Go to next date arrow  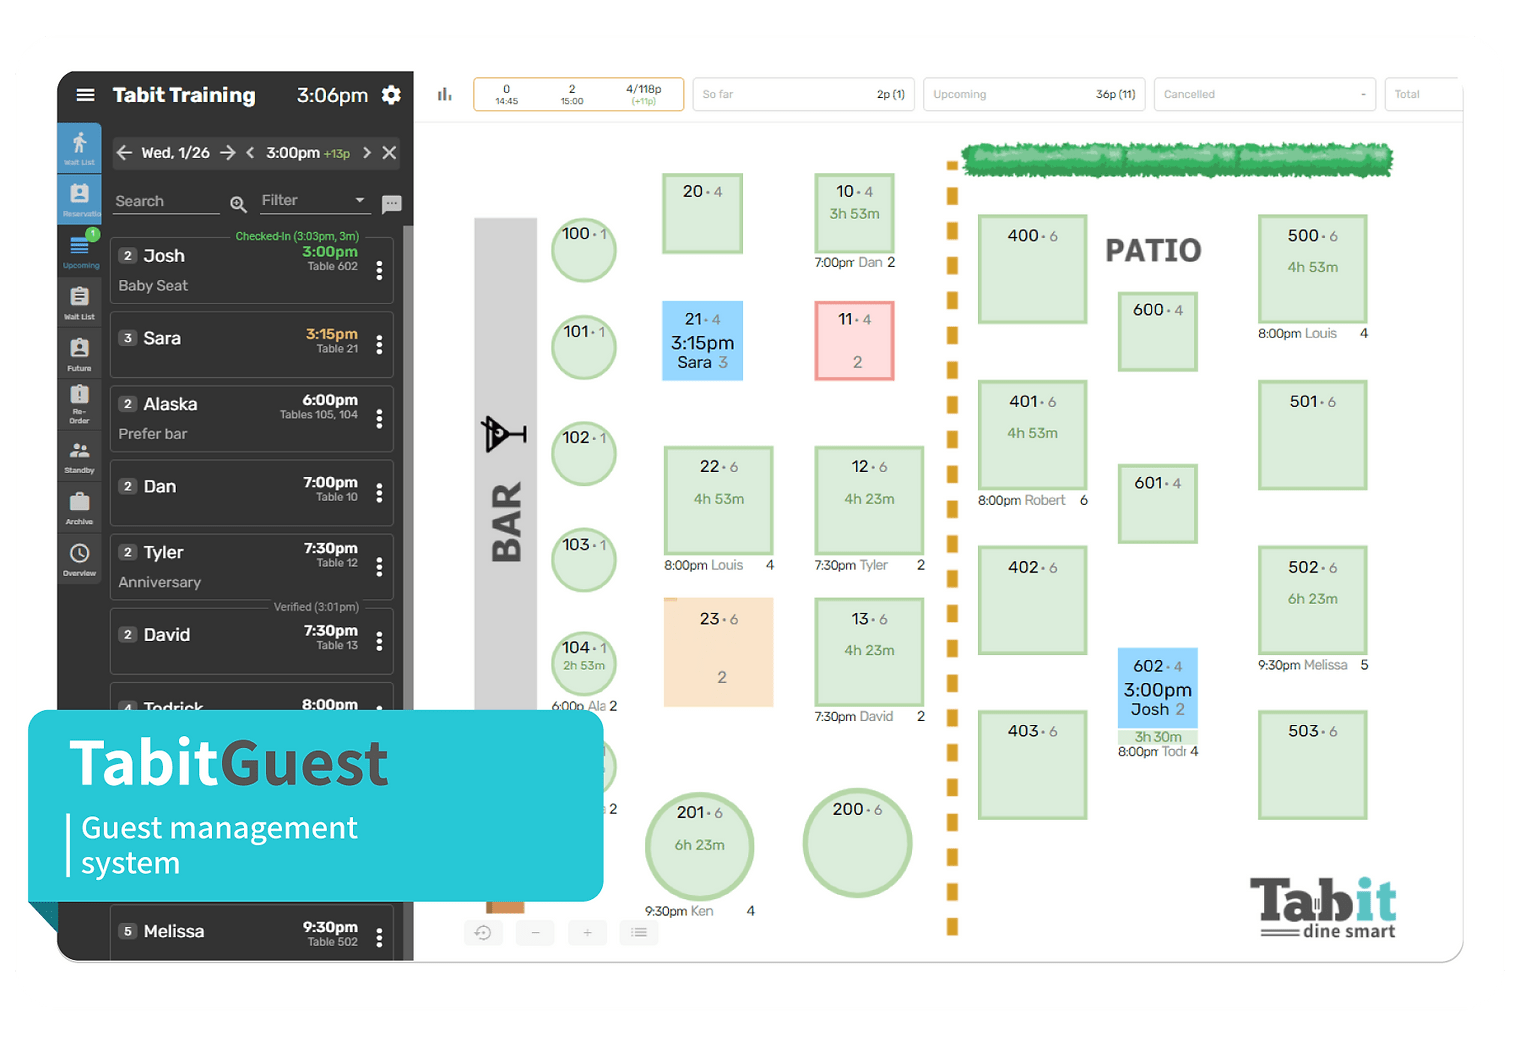tap(228, 153)
